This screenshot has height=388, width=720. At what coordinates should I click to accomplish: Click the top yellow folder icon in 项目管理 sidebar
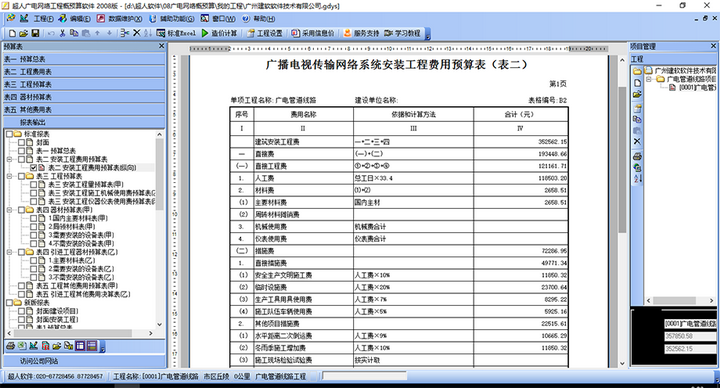(637, 71)
